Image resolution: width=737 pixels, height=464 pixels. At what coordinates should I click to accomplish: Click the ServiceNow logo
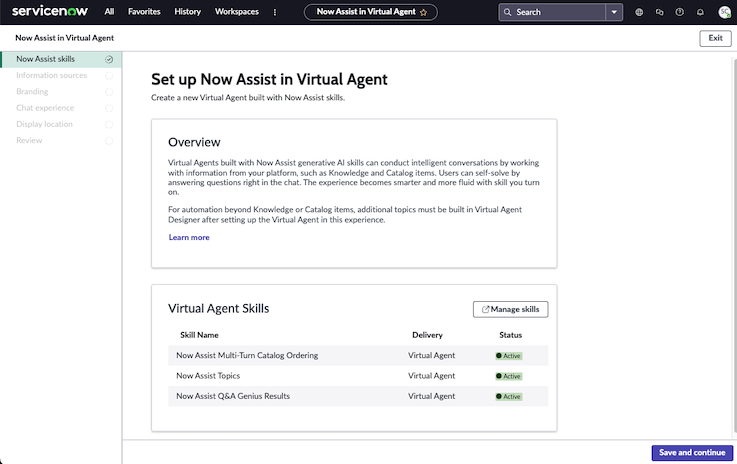[50, 11]
